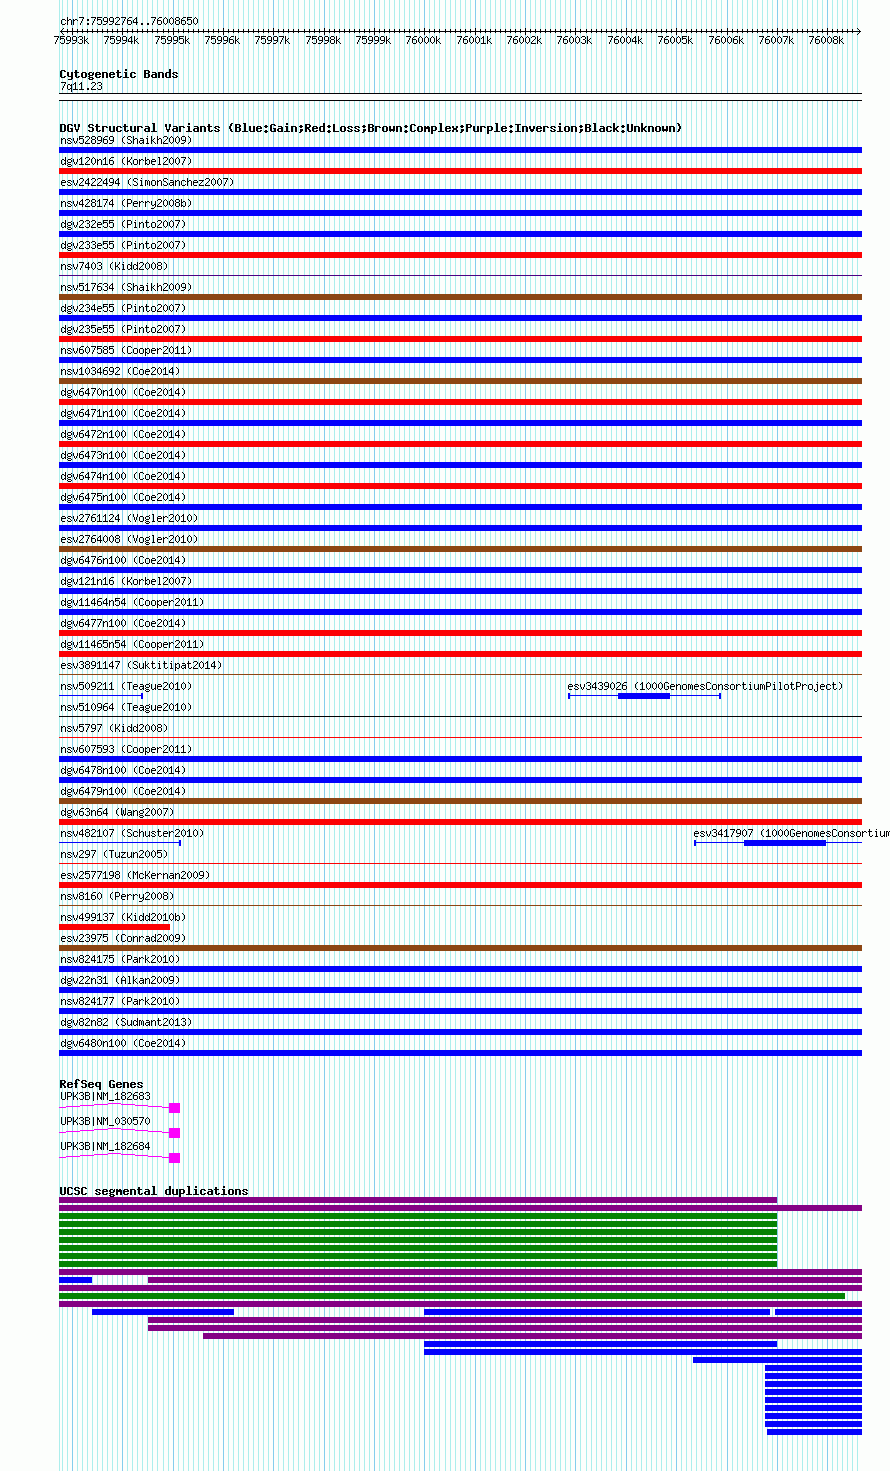890x1471 pixels.
Task: Click the blue esv3417907 feature bar
Action: (785, 843)
